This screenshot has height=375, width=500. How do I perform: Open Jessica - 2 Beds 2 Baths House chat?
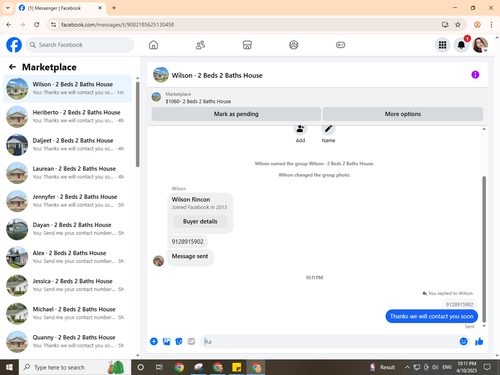[67, 285]
